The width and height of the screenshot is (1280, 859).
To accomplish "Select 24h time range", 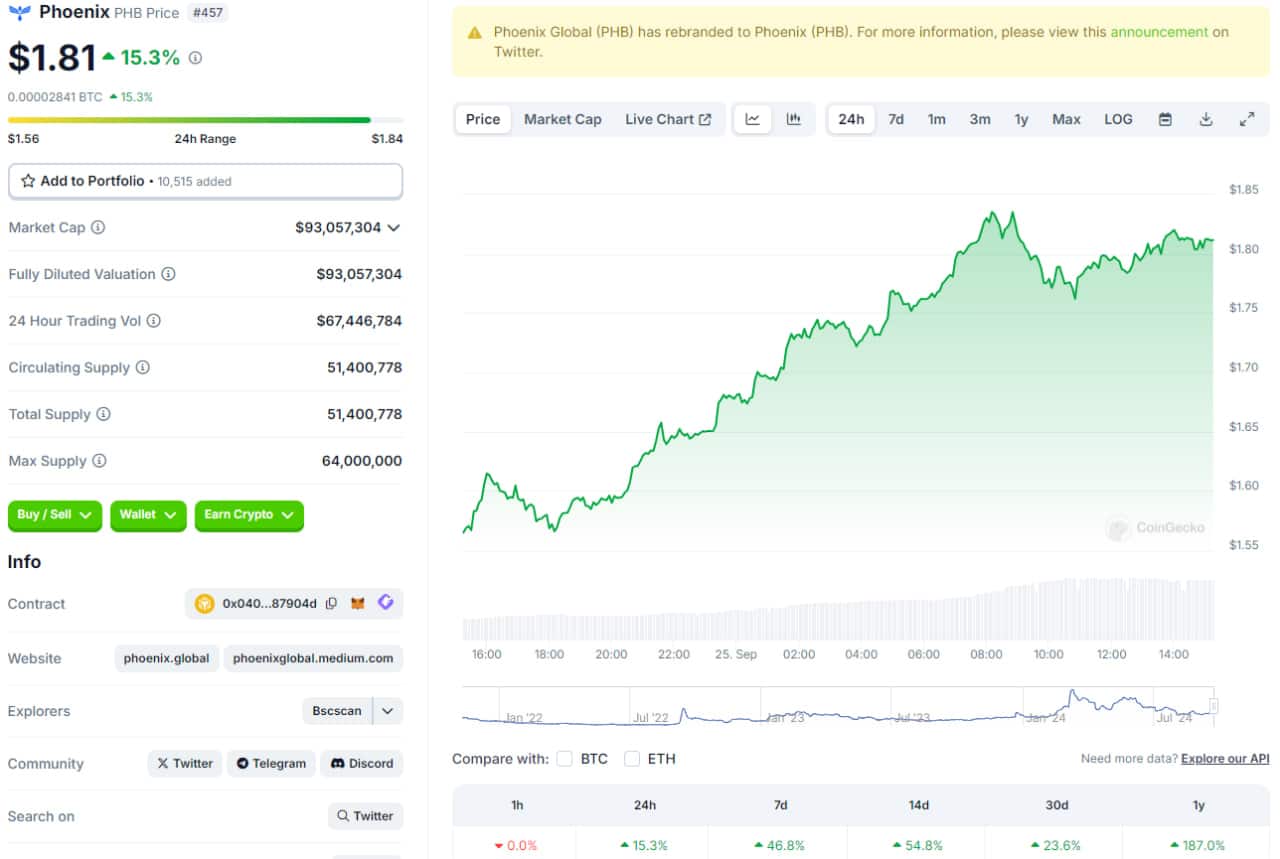I will pyautogui.click(x=851, y=119).
